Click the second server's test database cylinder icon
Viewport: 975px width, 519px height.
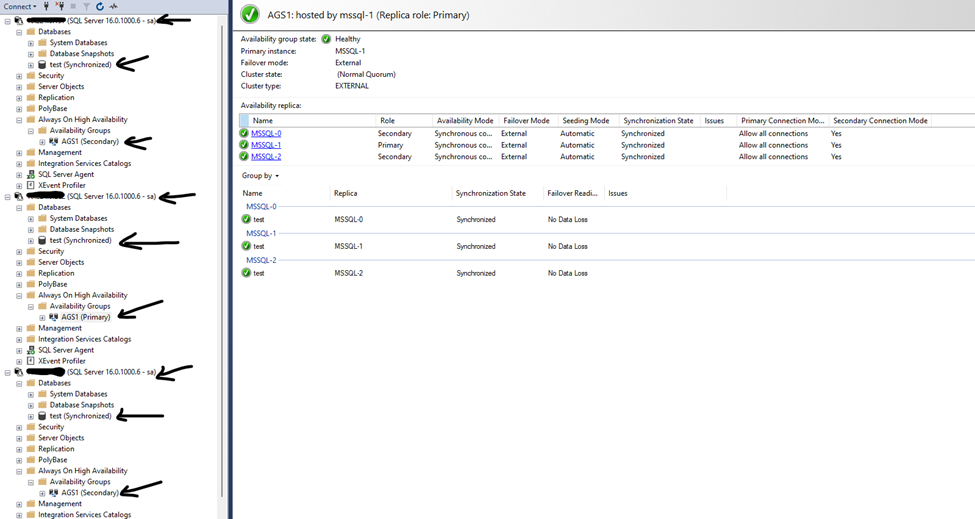click(42, 241)
